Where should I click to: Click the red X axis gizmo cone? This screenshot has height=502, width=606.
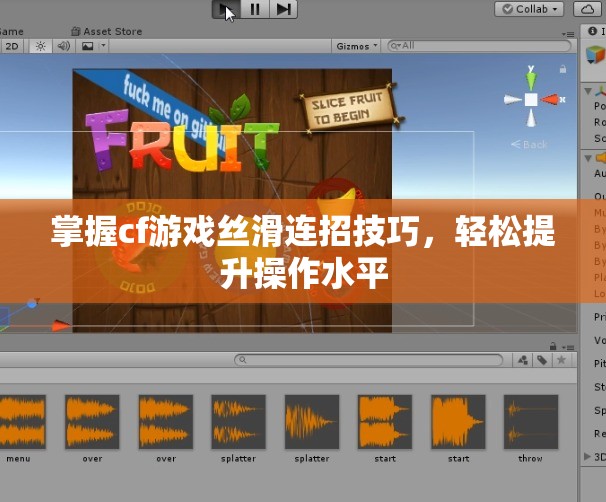(x=550, y=100)
